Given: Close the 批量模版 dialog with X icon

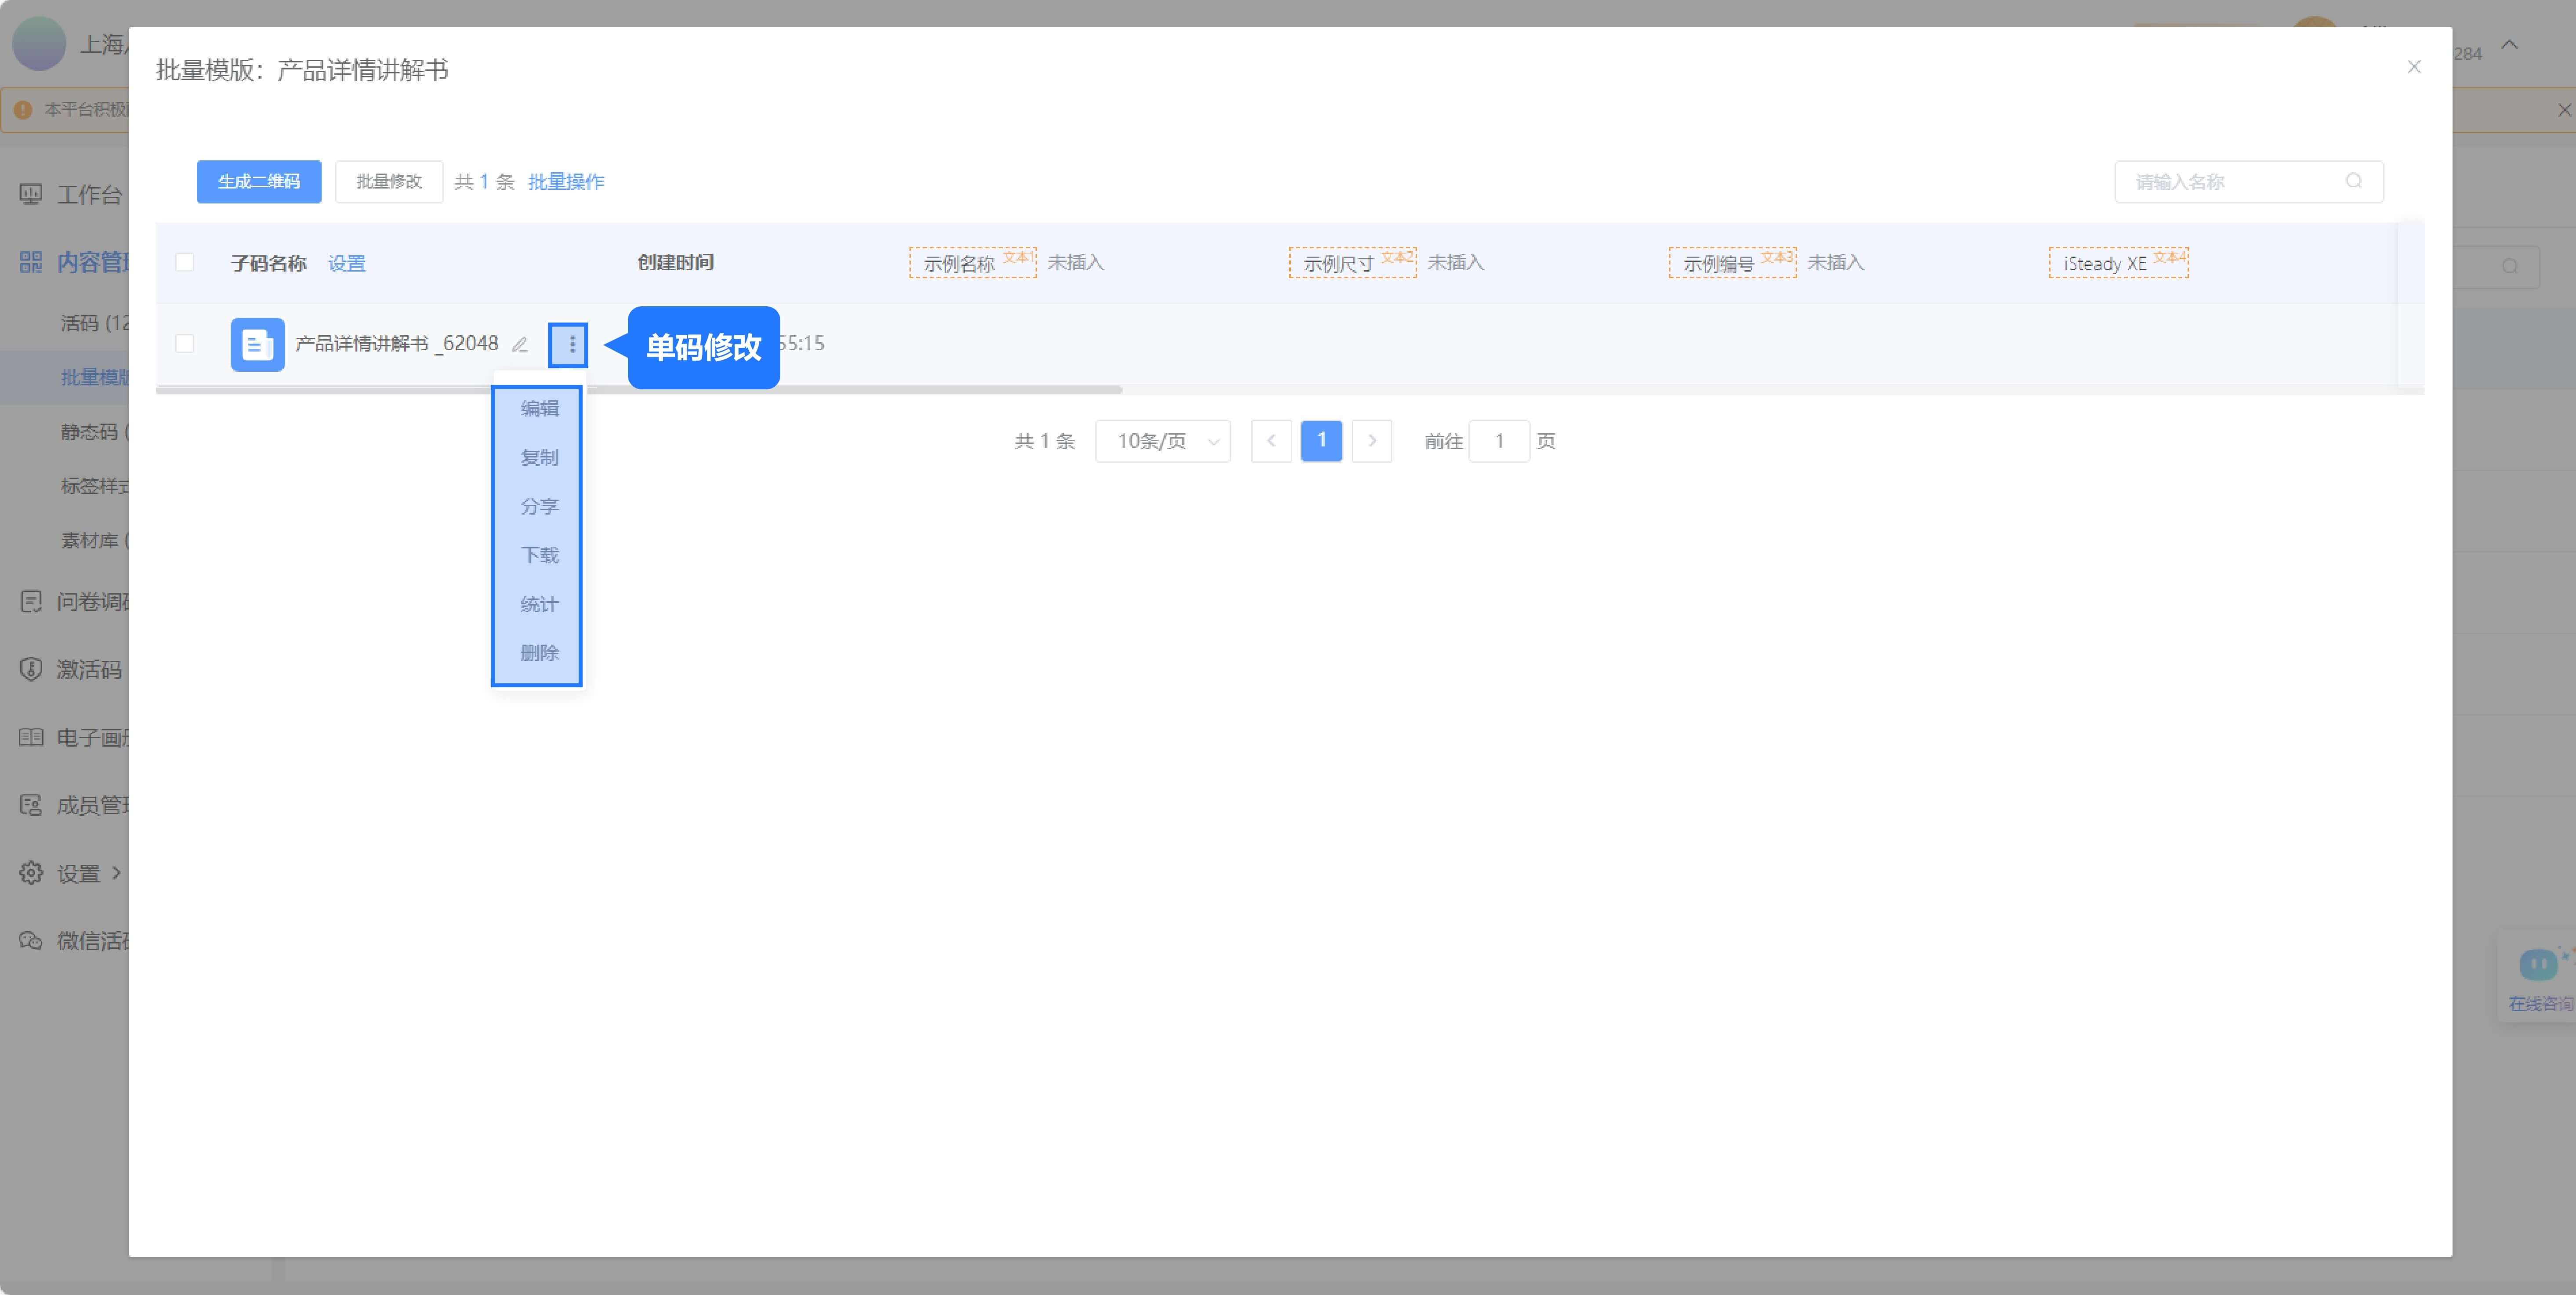Looking at the screenshot, I should [x=2413, y=67].
